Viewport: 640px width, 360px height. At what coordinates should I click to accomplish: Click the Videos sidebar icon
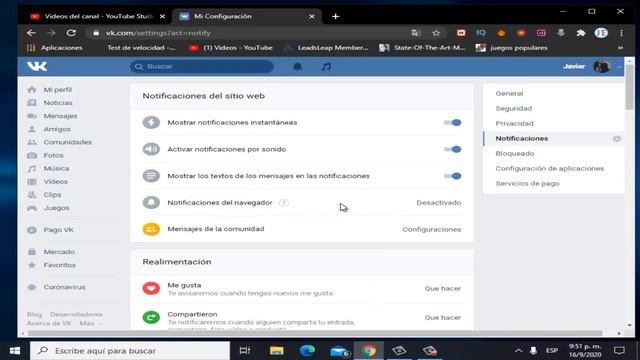point(32,182)
